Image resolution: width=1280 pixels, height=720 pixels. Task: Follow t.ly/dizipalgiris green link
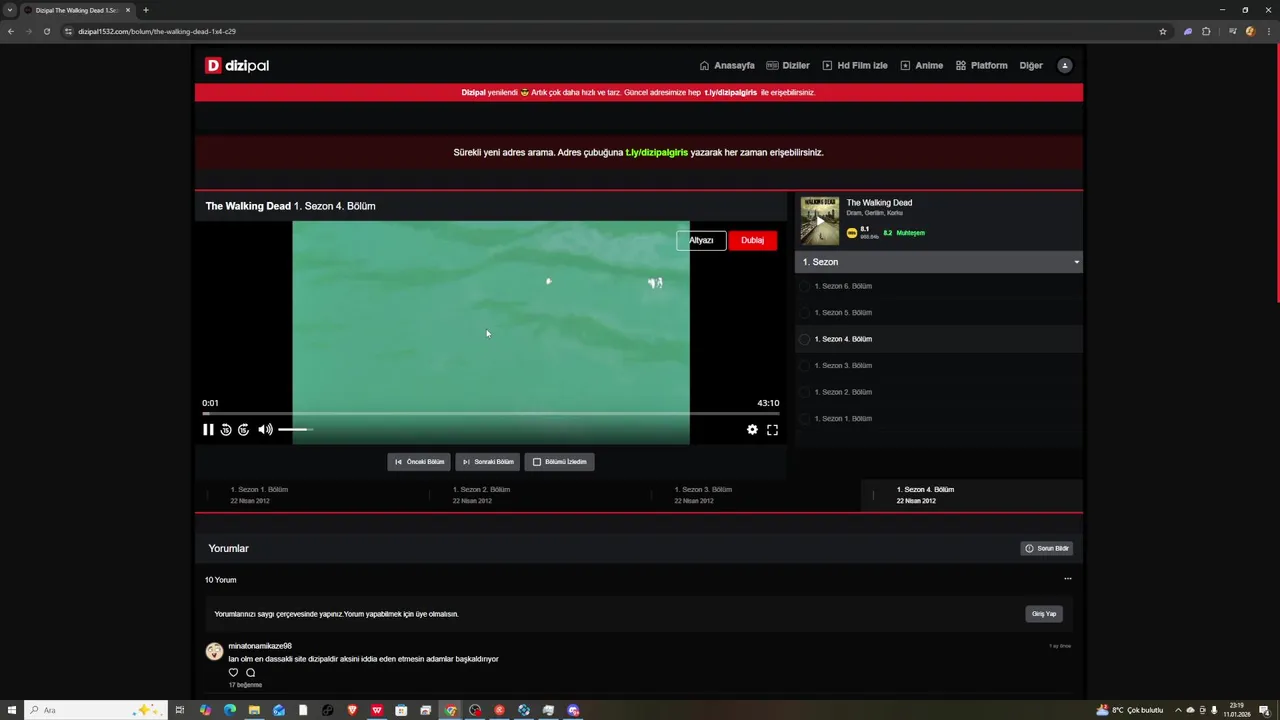pos(657,153)
